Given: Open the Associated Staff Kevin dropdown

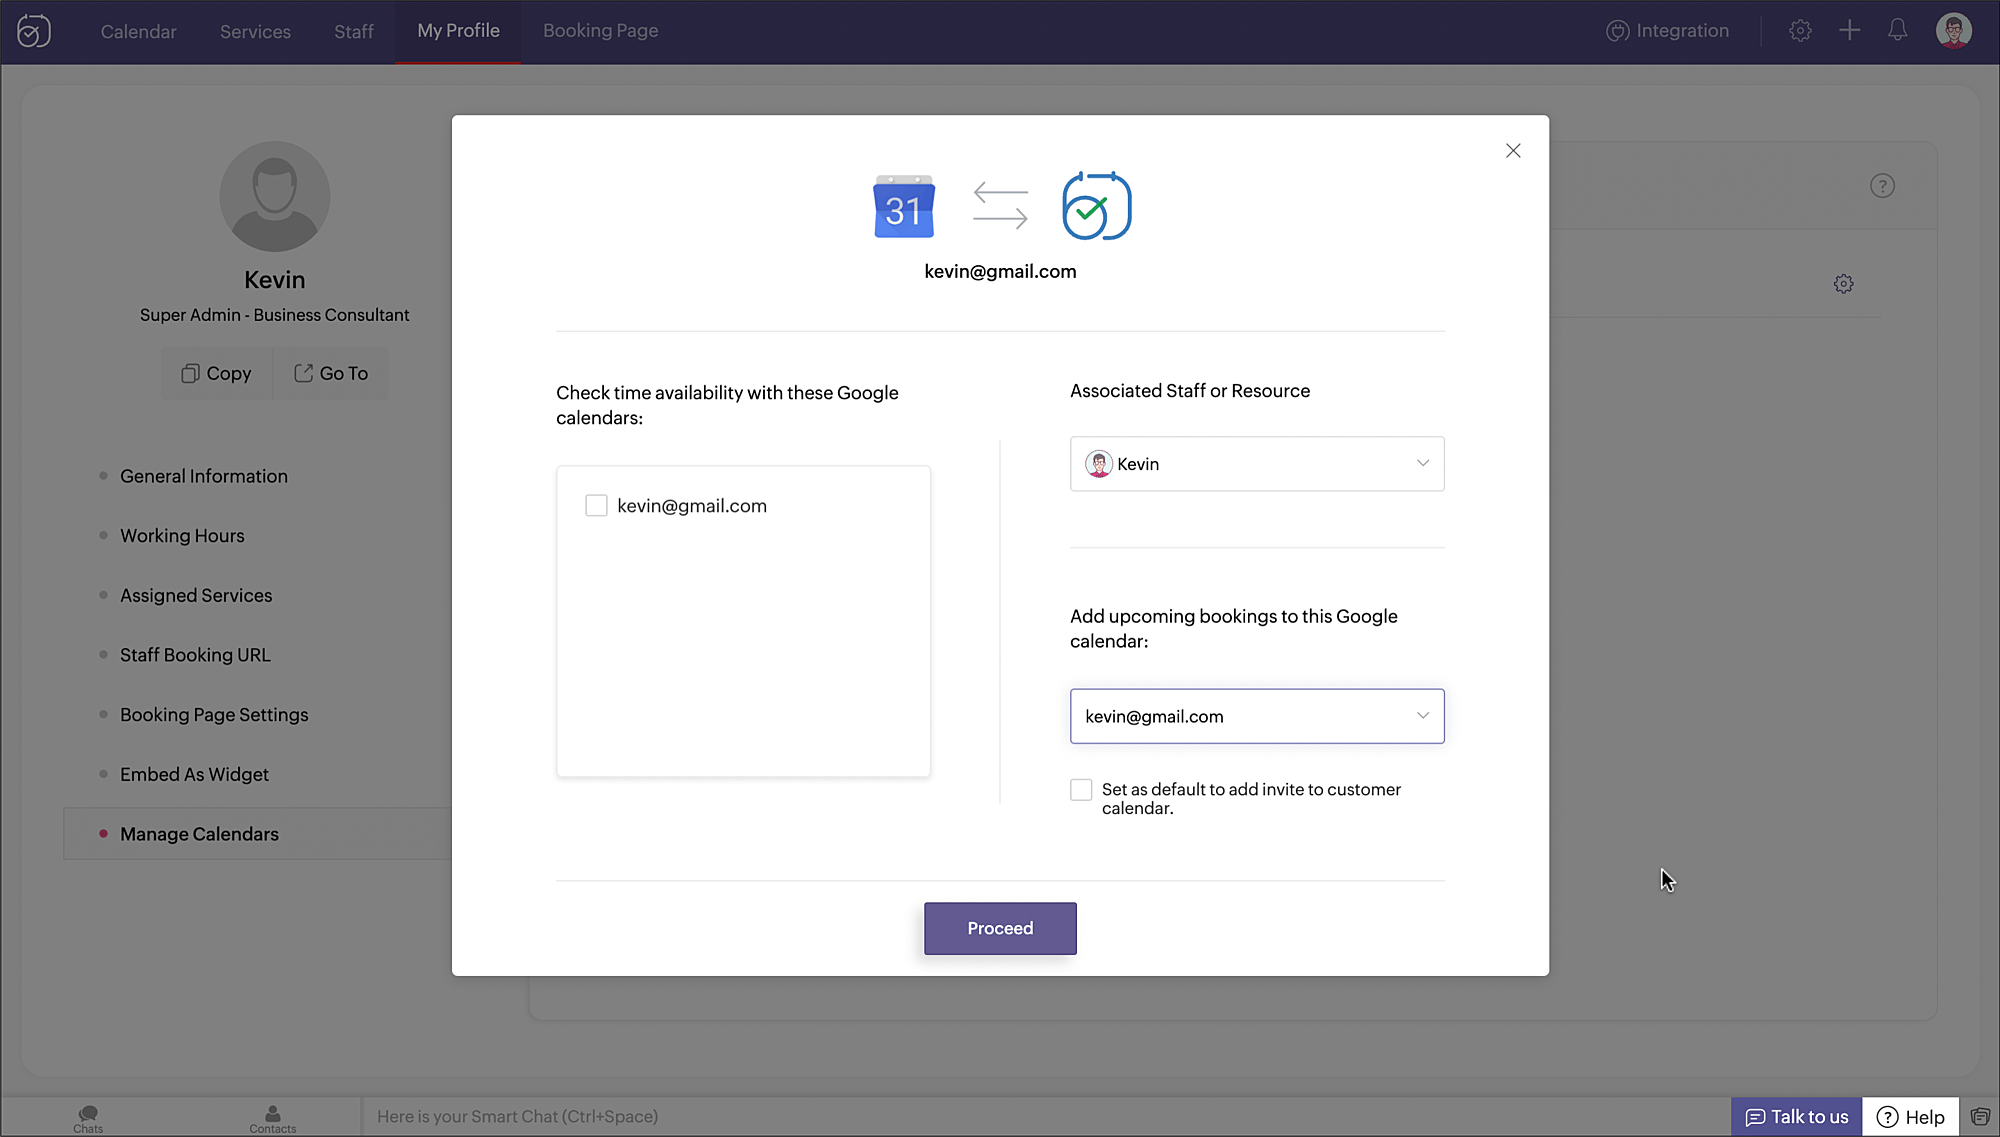Looking at the screenshot, I should [x=1257, y=464].
